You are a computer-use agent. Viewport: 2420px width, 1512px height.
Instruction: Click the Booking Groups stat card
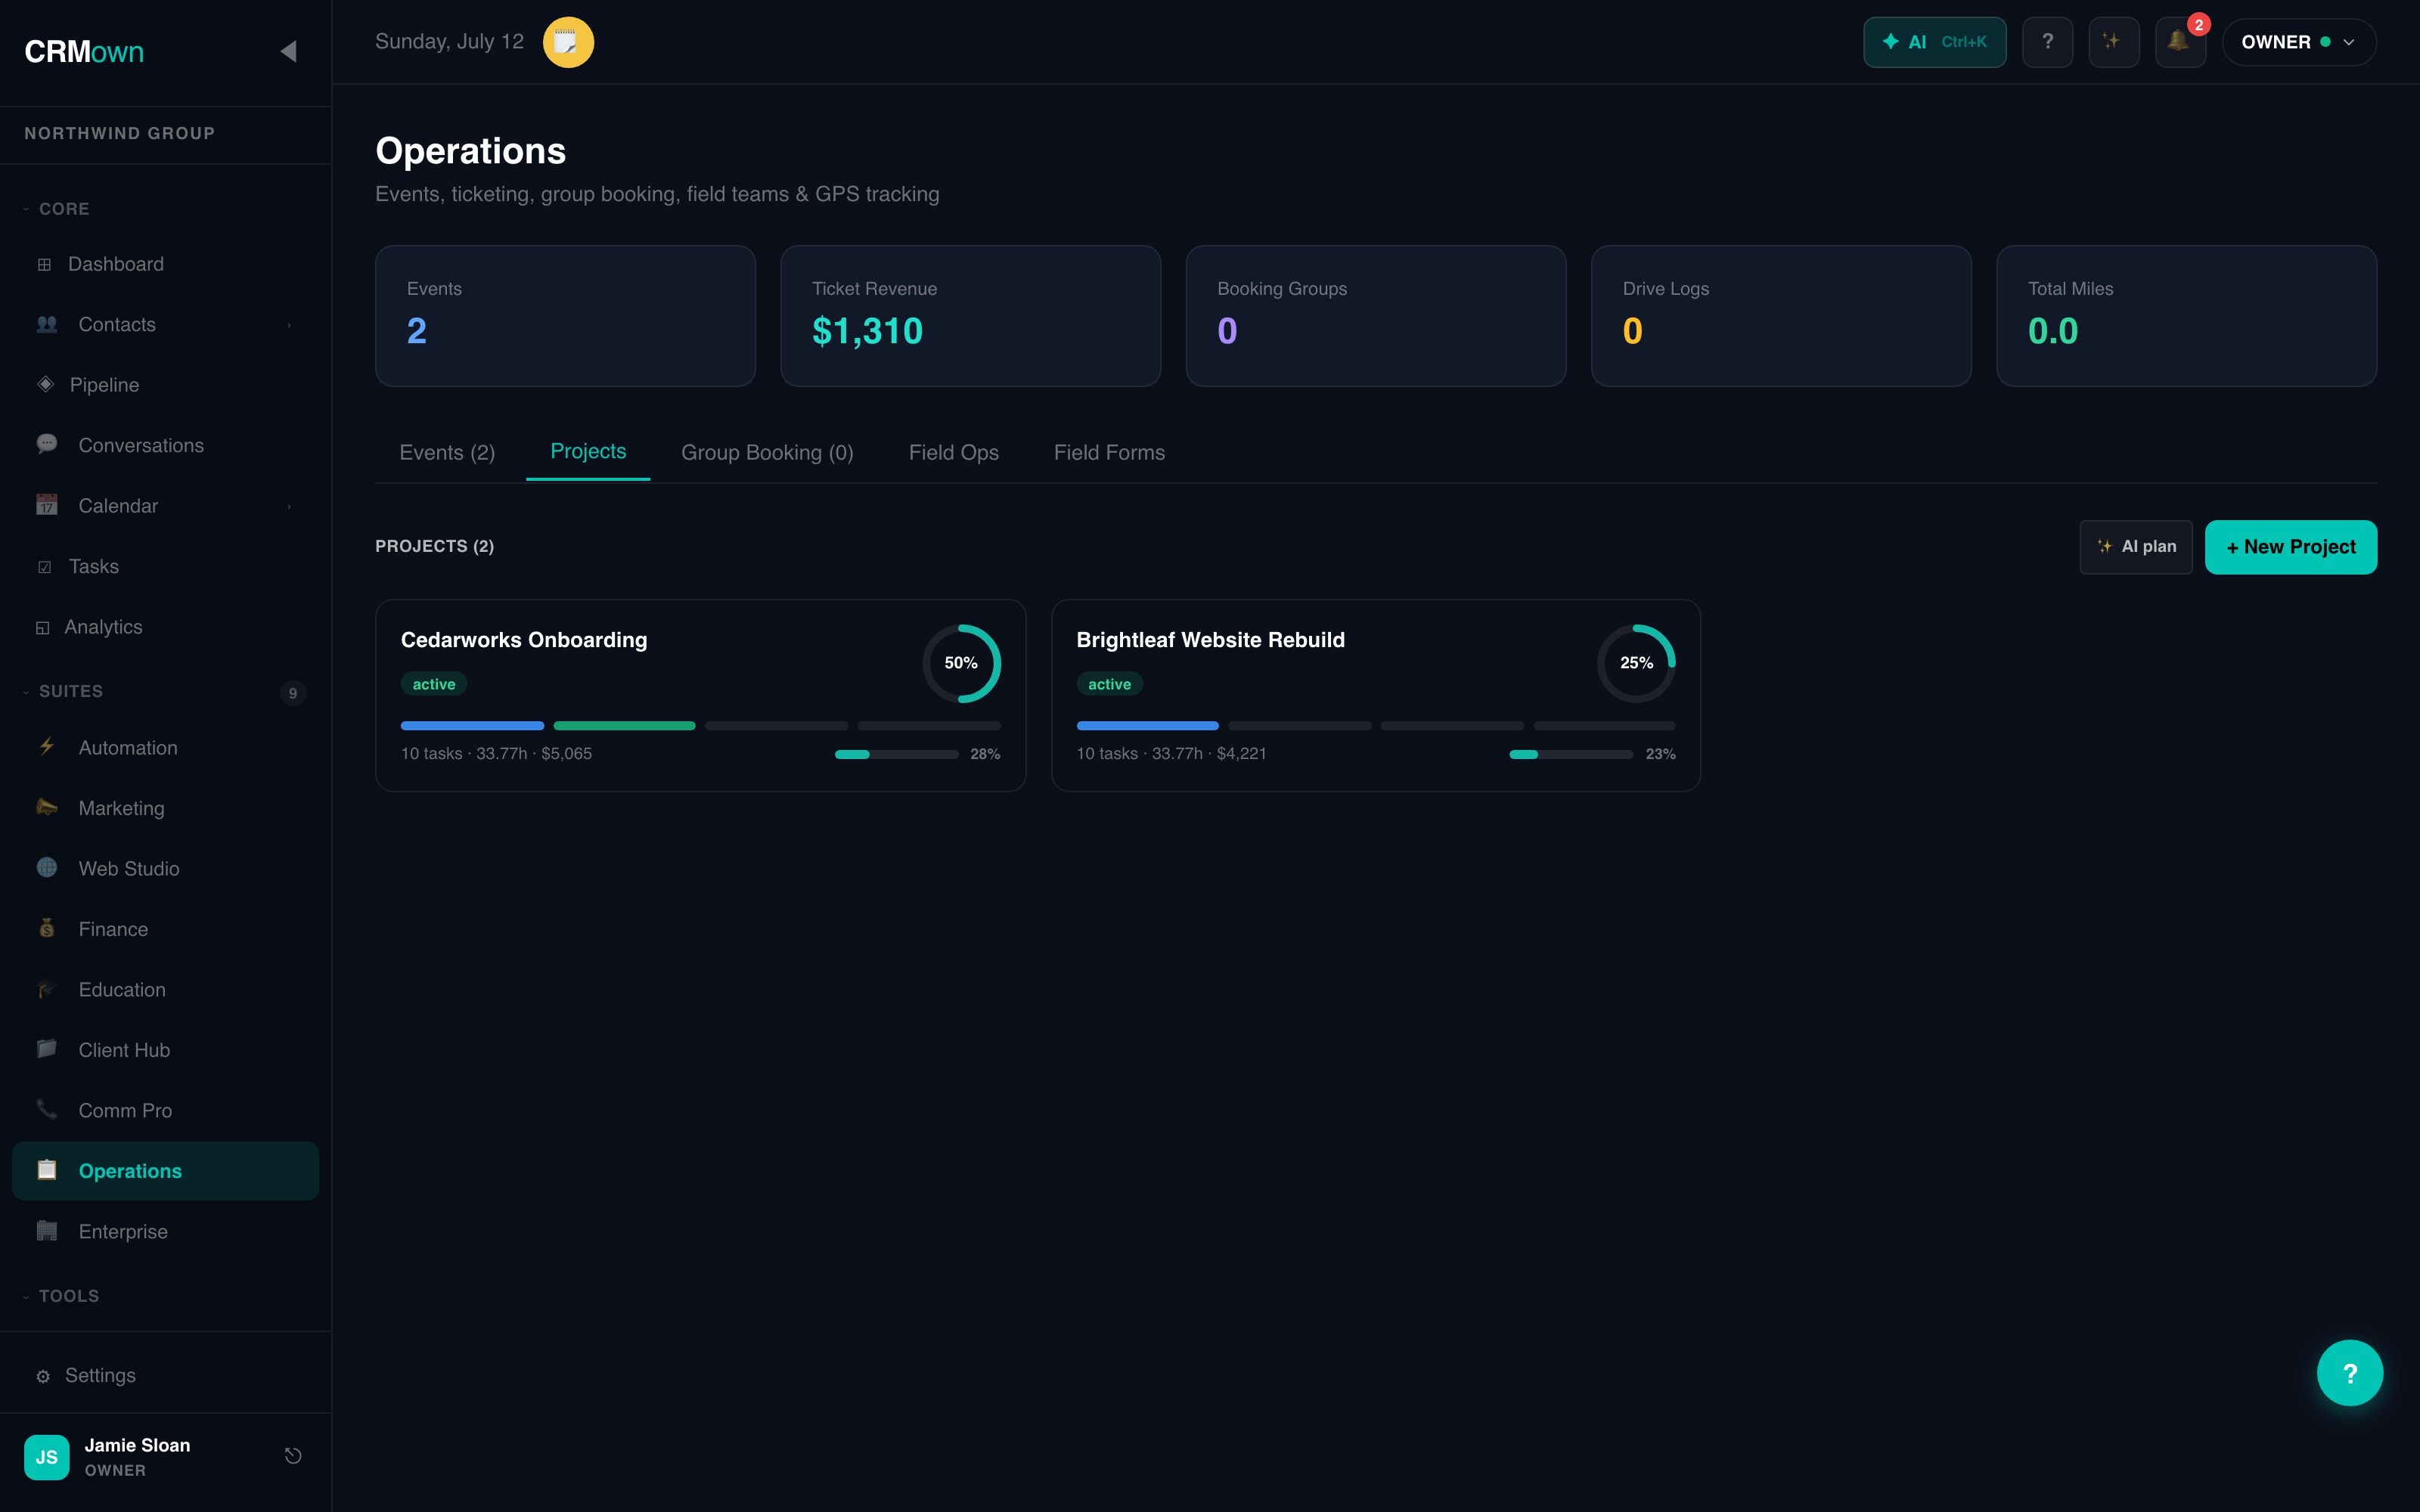pos(1375,315)
